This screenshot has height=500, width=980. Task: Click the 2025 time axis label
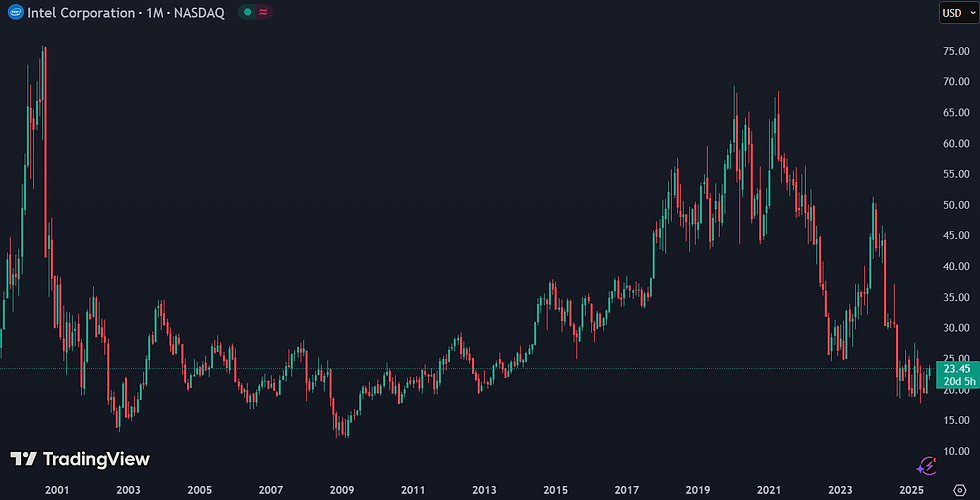912,489
